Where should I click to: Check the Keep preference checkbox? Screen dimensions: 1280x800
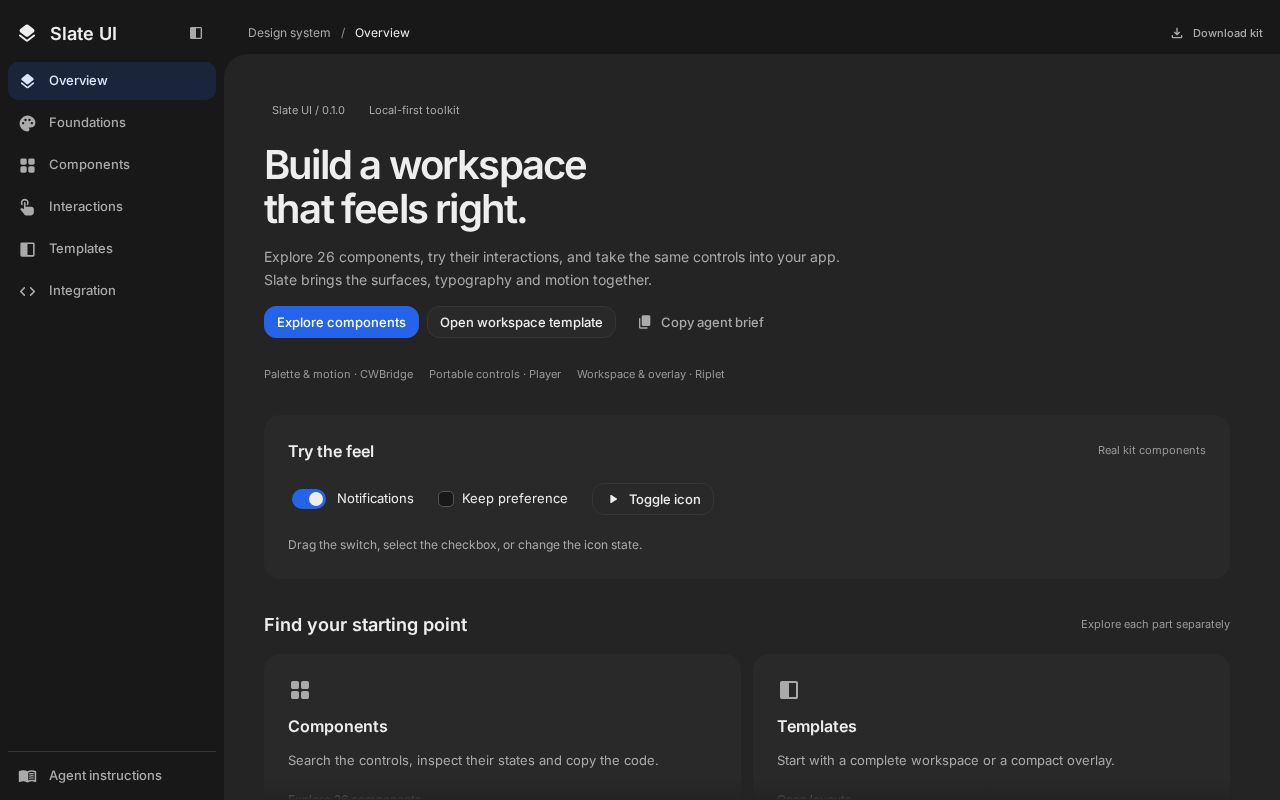(446, 499)
